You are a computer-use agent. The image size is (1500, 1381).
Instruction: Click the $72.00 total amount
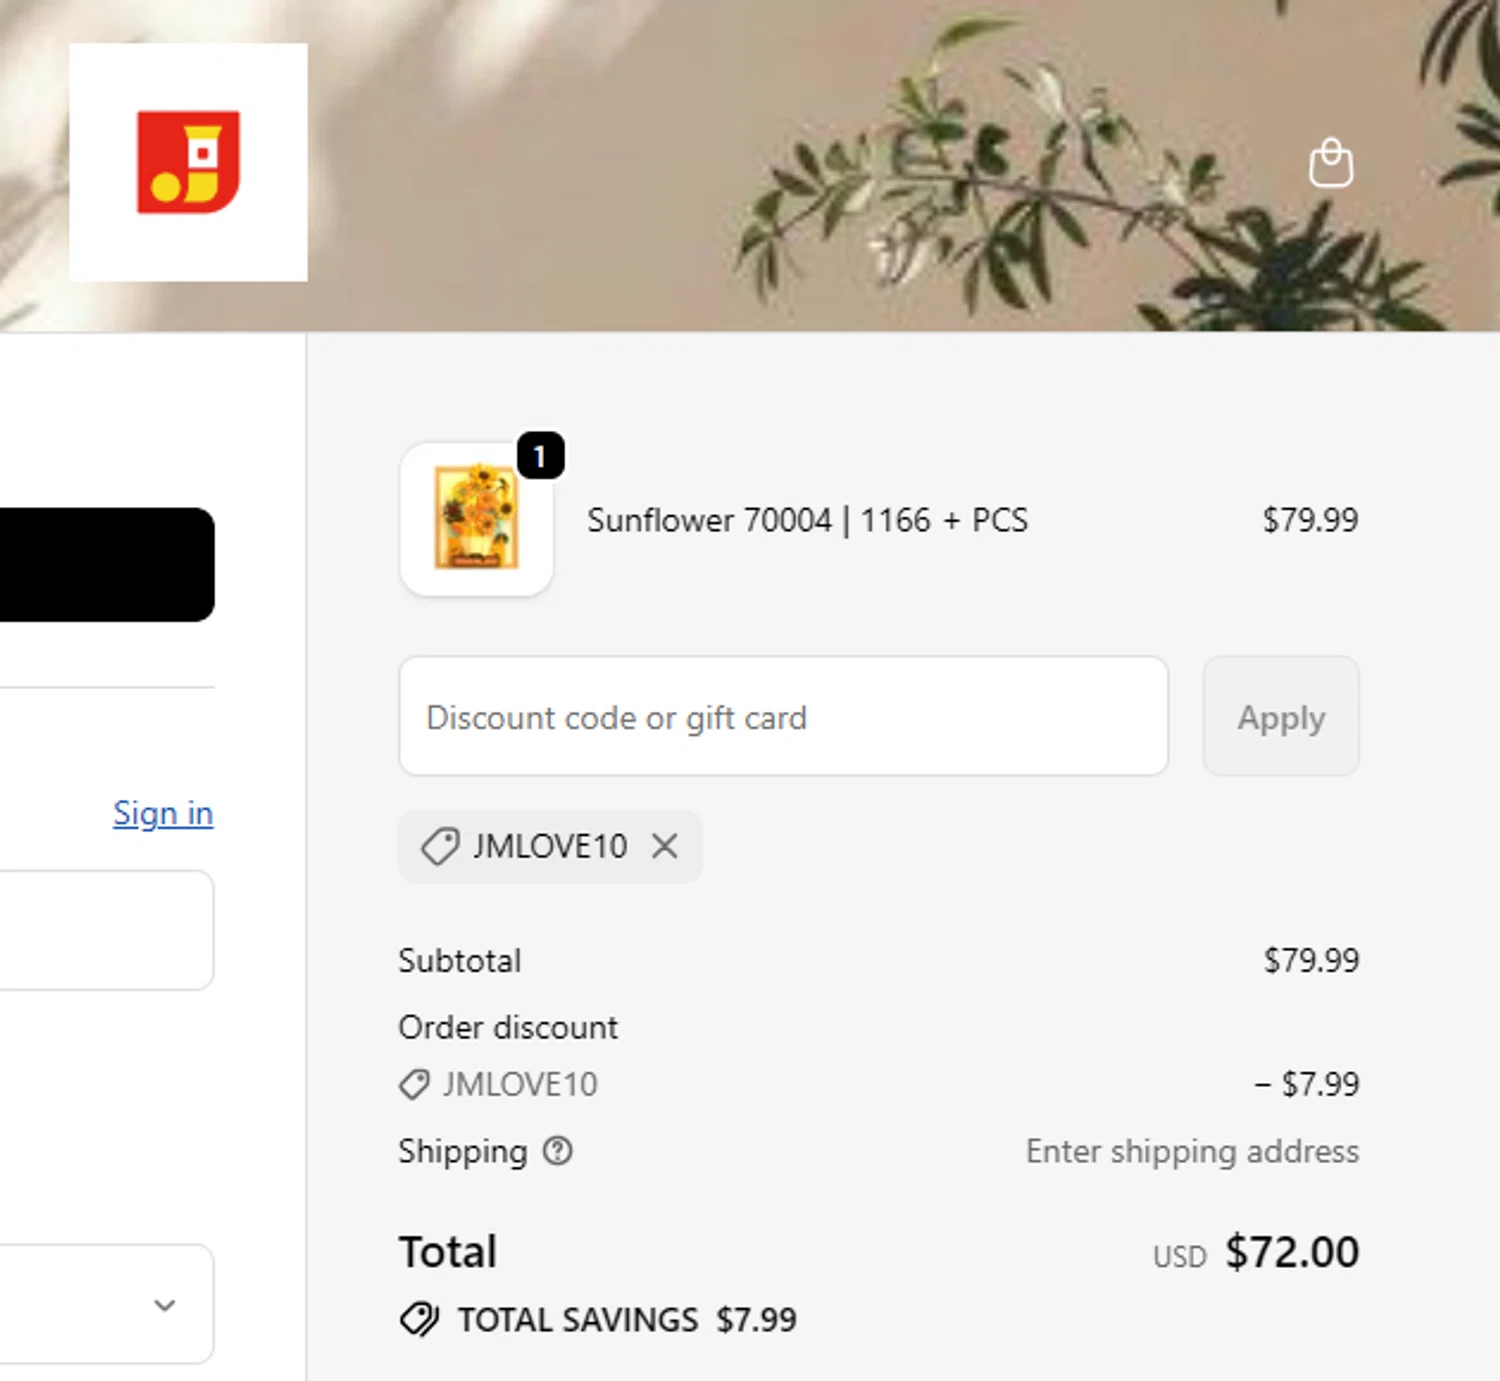pos(1292,1252)
